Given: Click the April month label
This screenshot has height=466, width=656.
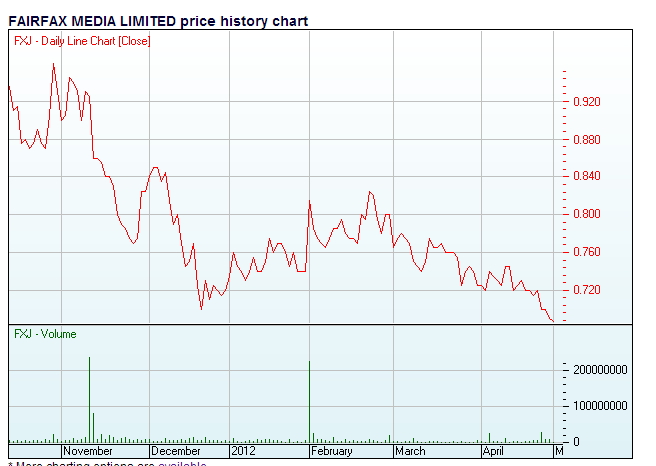Looking at the screenshot, I should point(493,451).
